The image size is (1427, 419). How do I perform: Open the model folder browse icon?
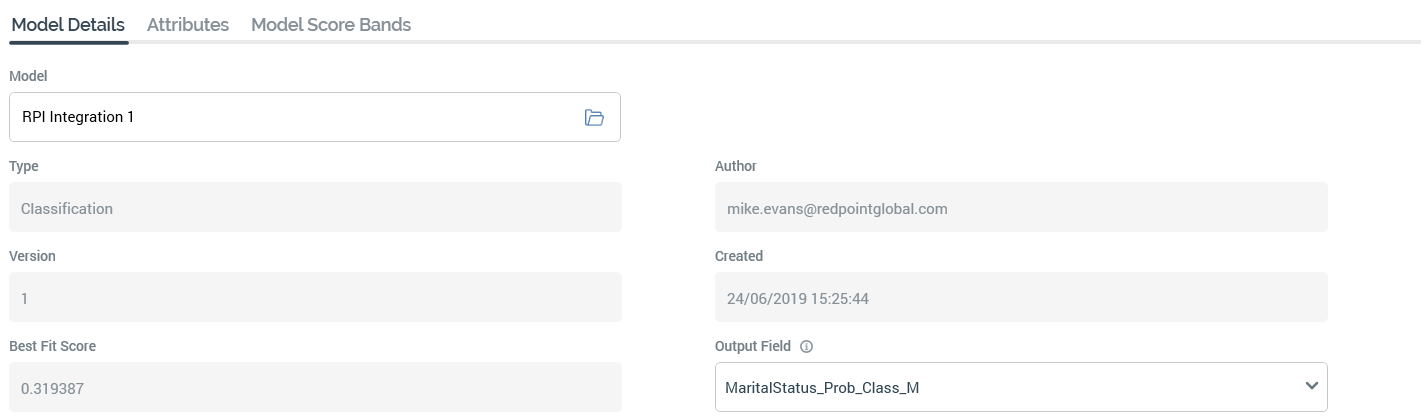pyautogui.click(x=594, y=118)
